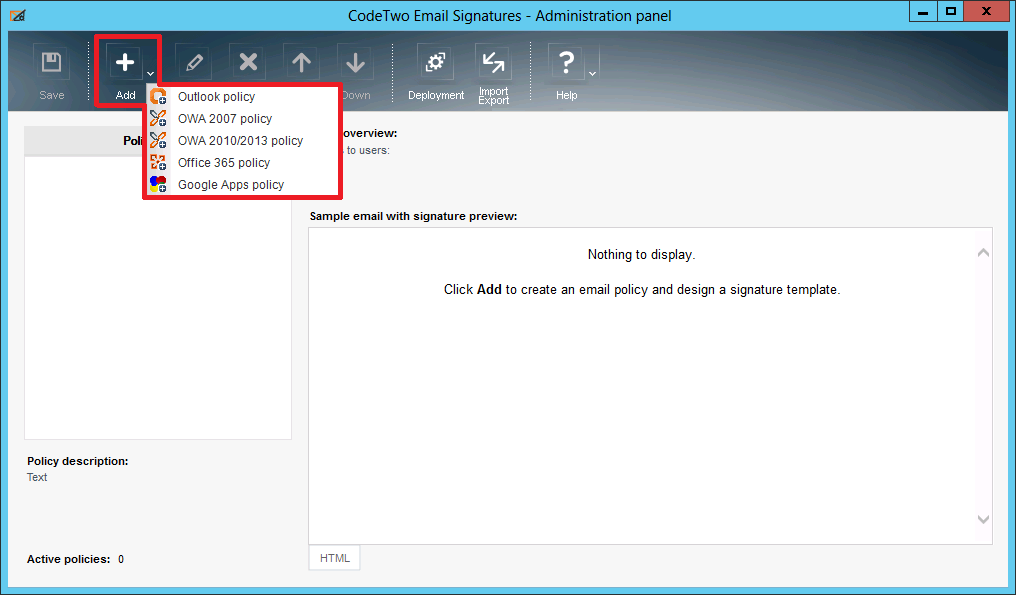Image resolution: width=1016 pixels, height=595 pixels.
Task: Open the Deployment gears icon
Action: pos(435,63)
